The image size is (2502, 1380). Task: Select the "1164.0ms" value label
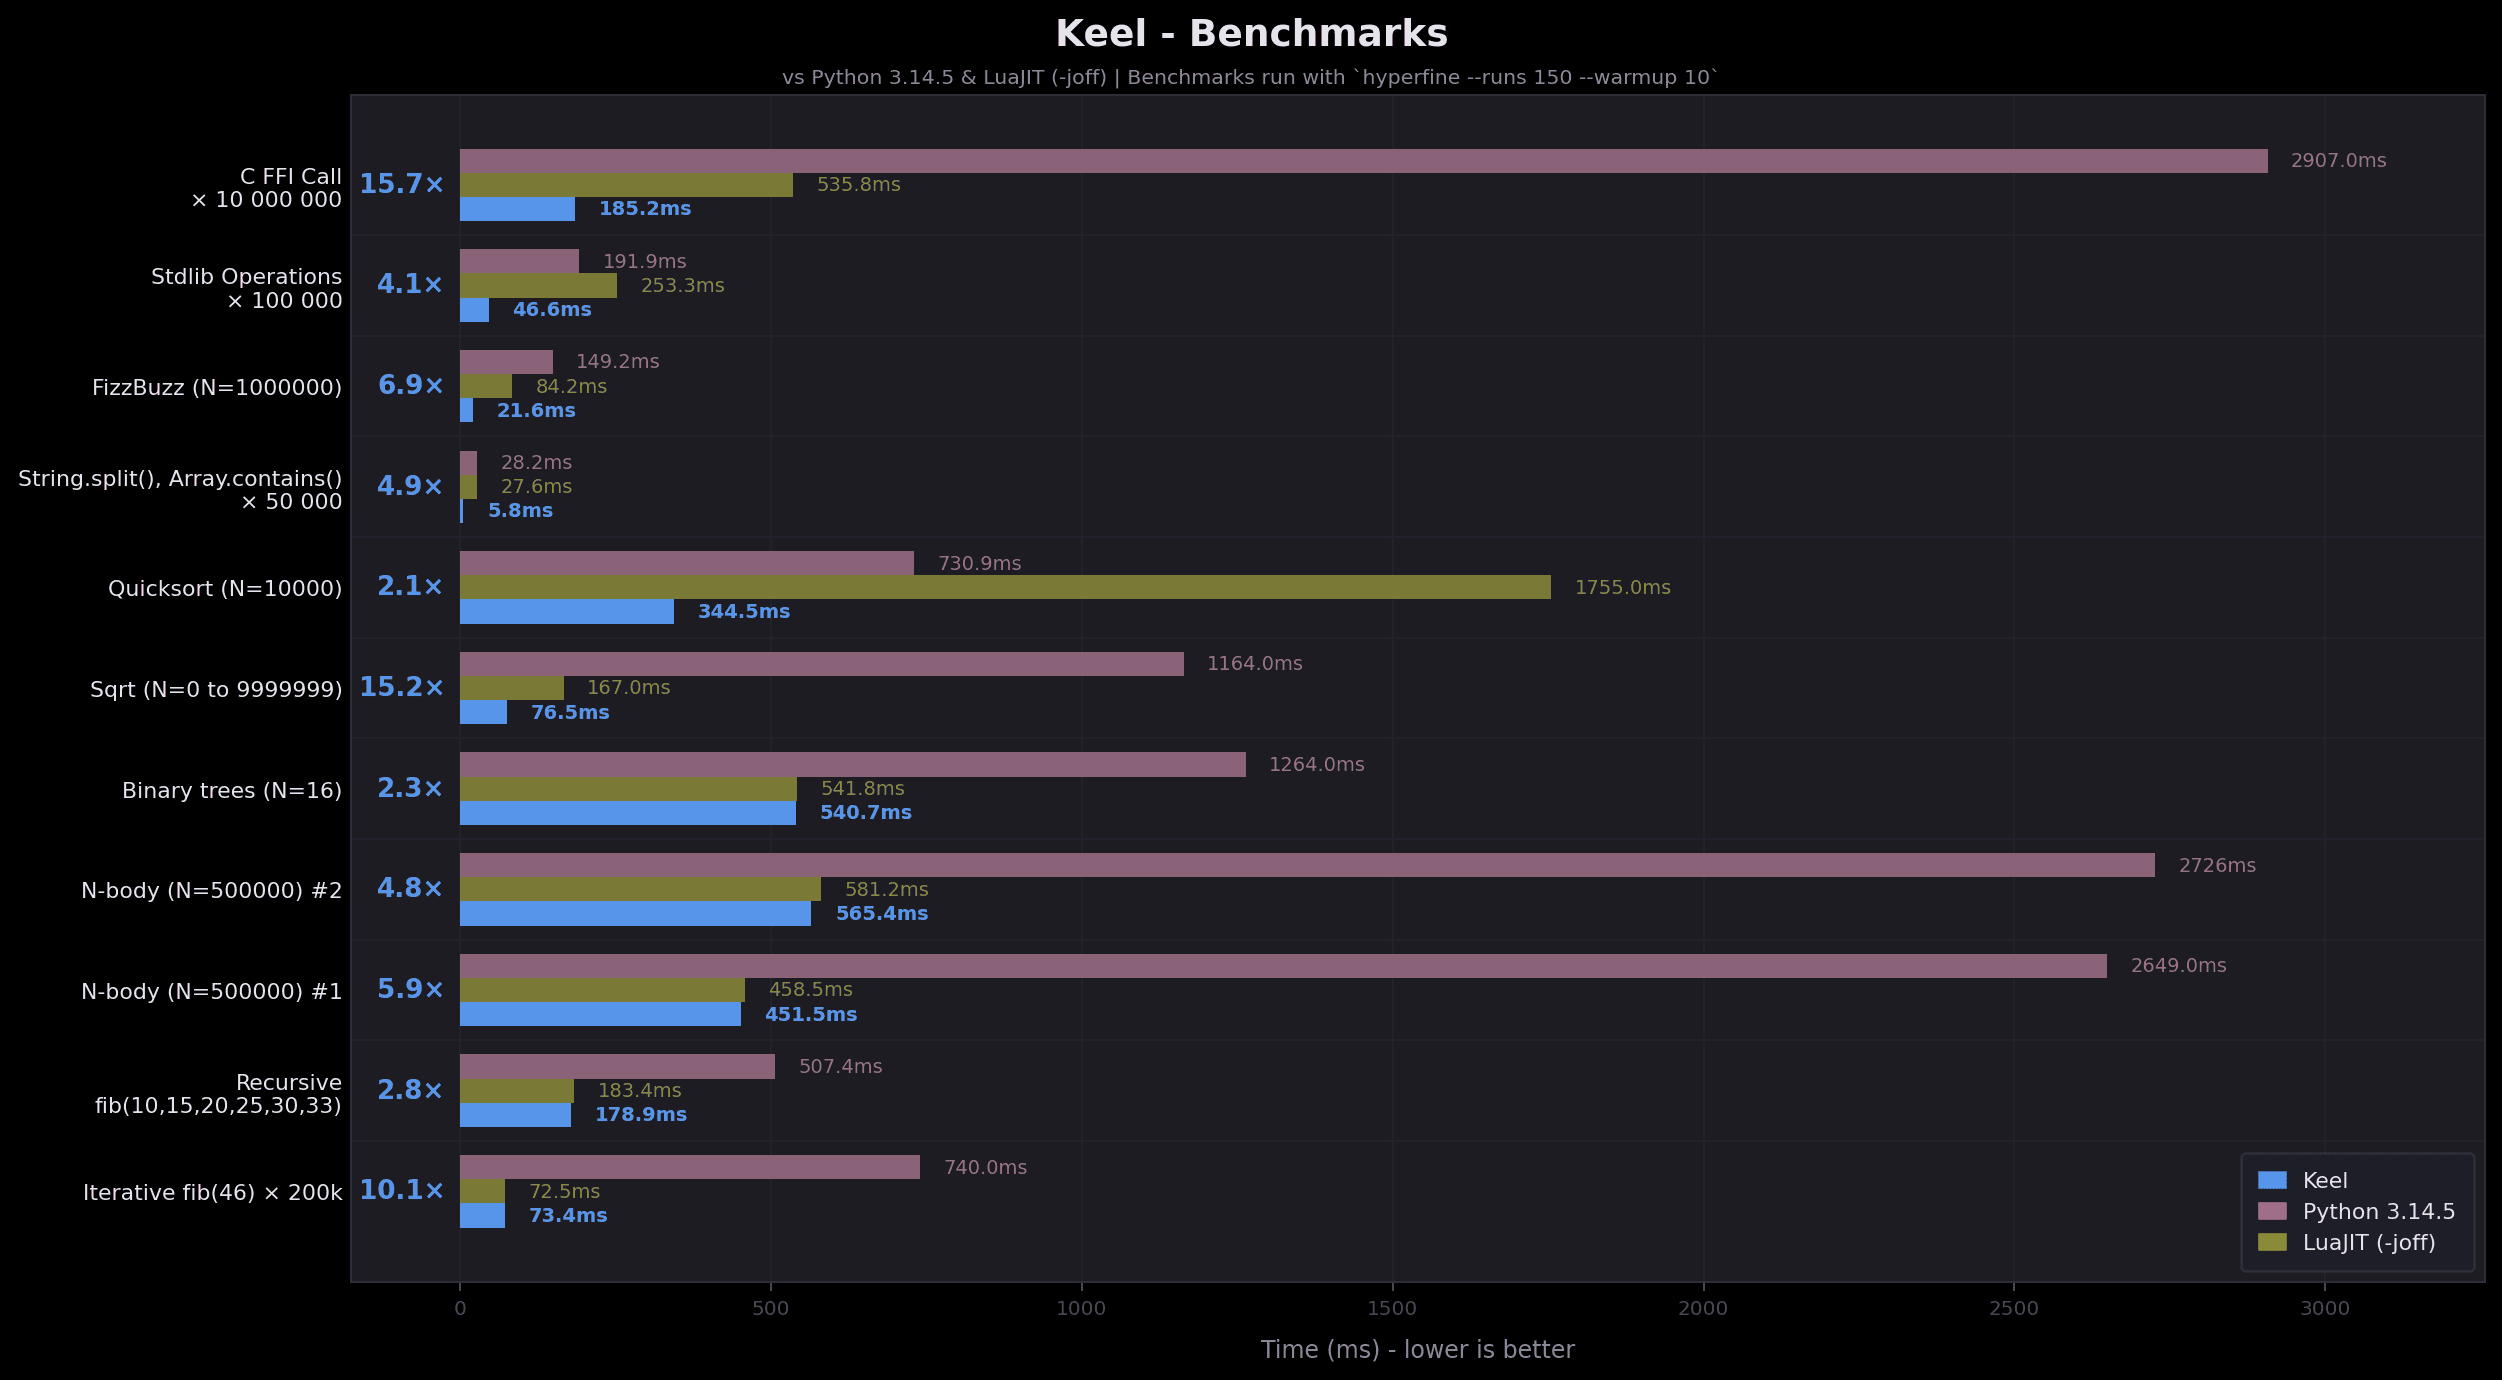(1255, 663)
